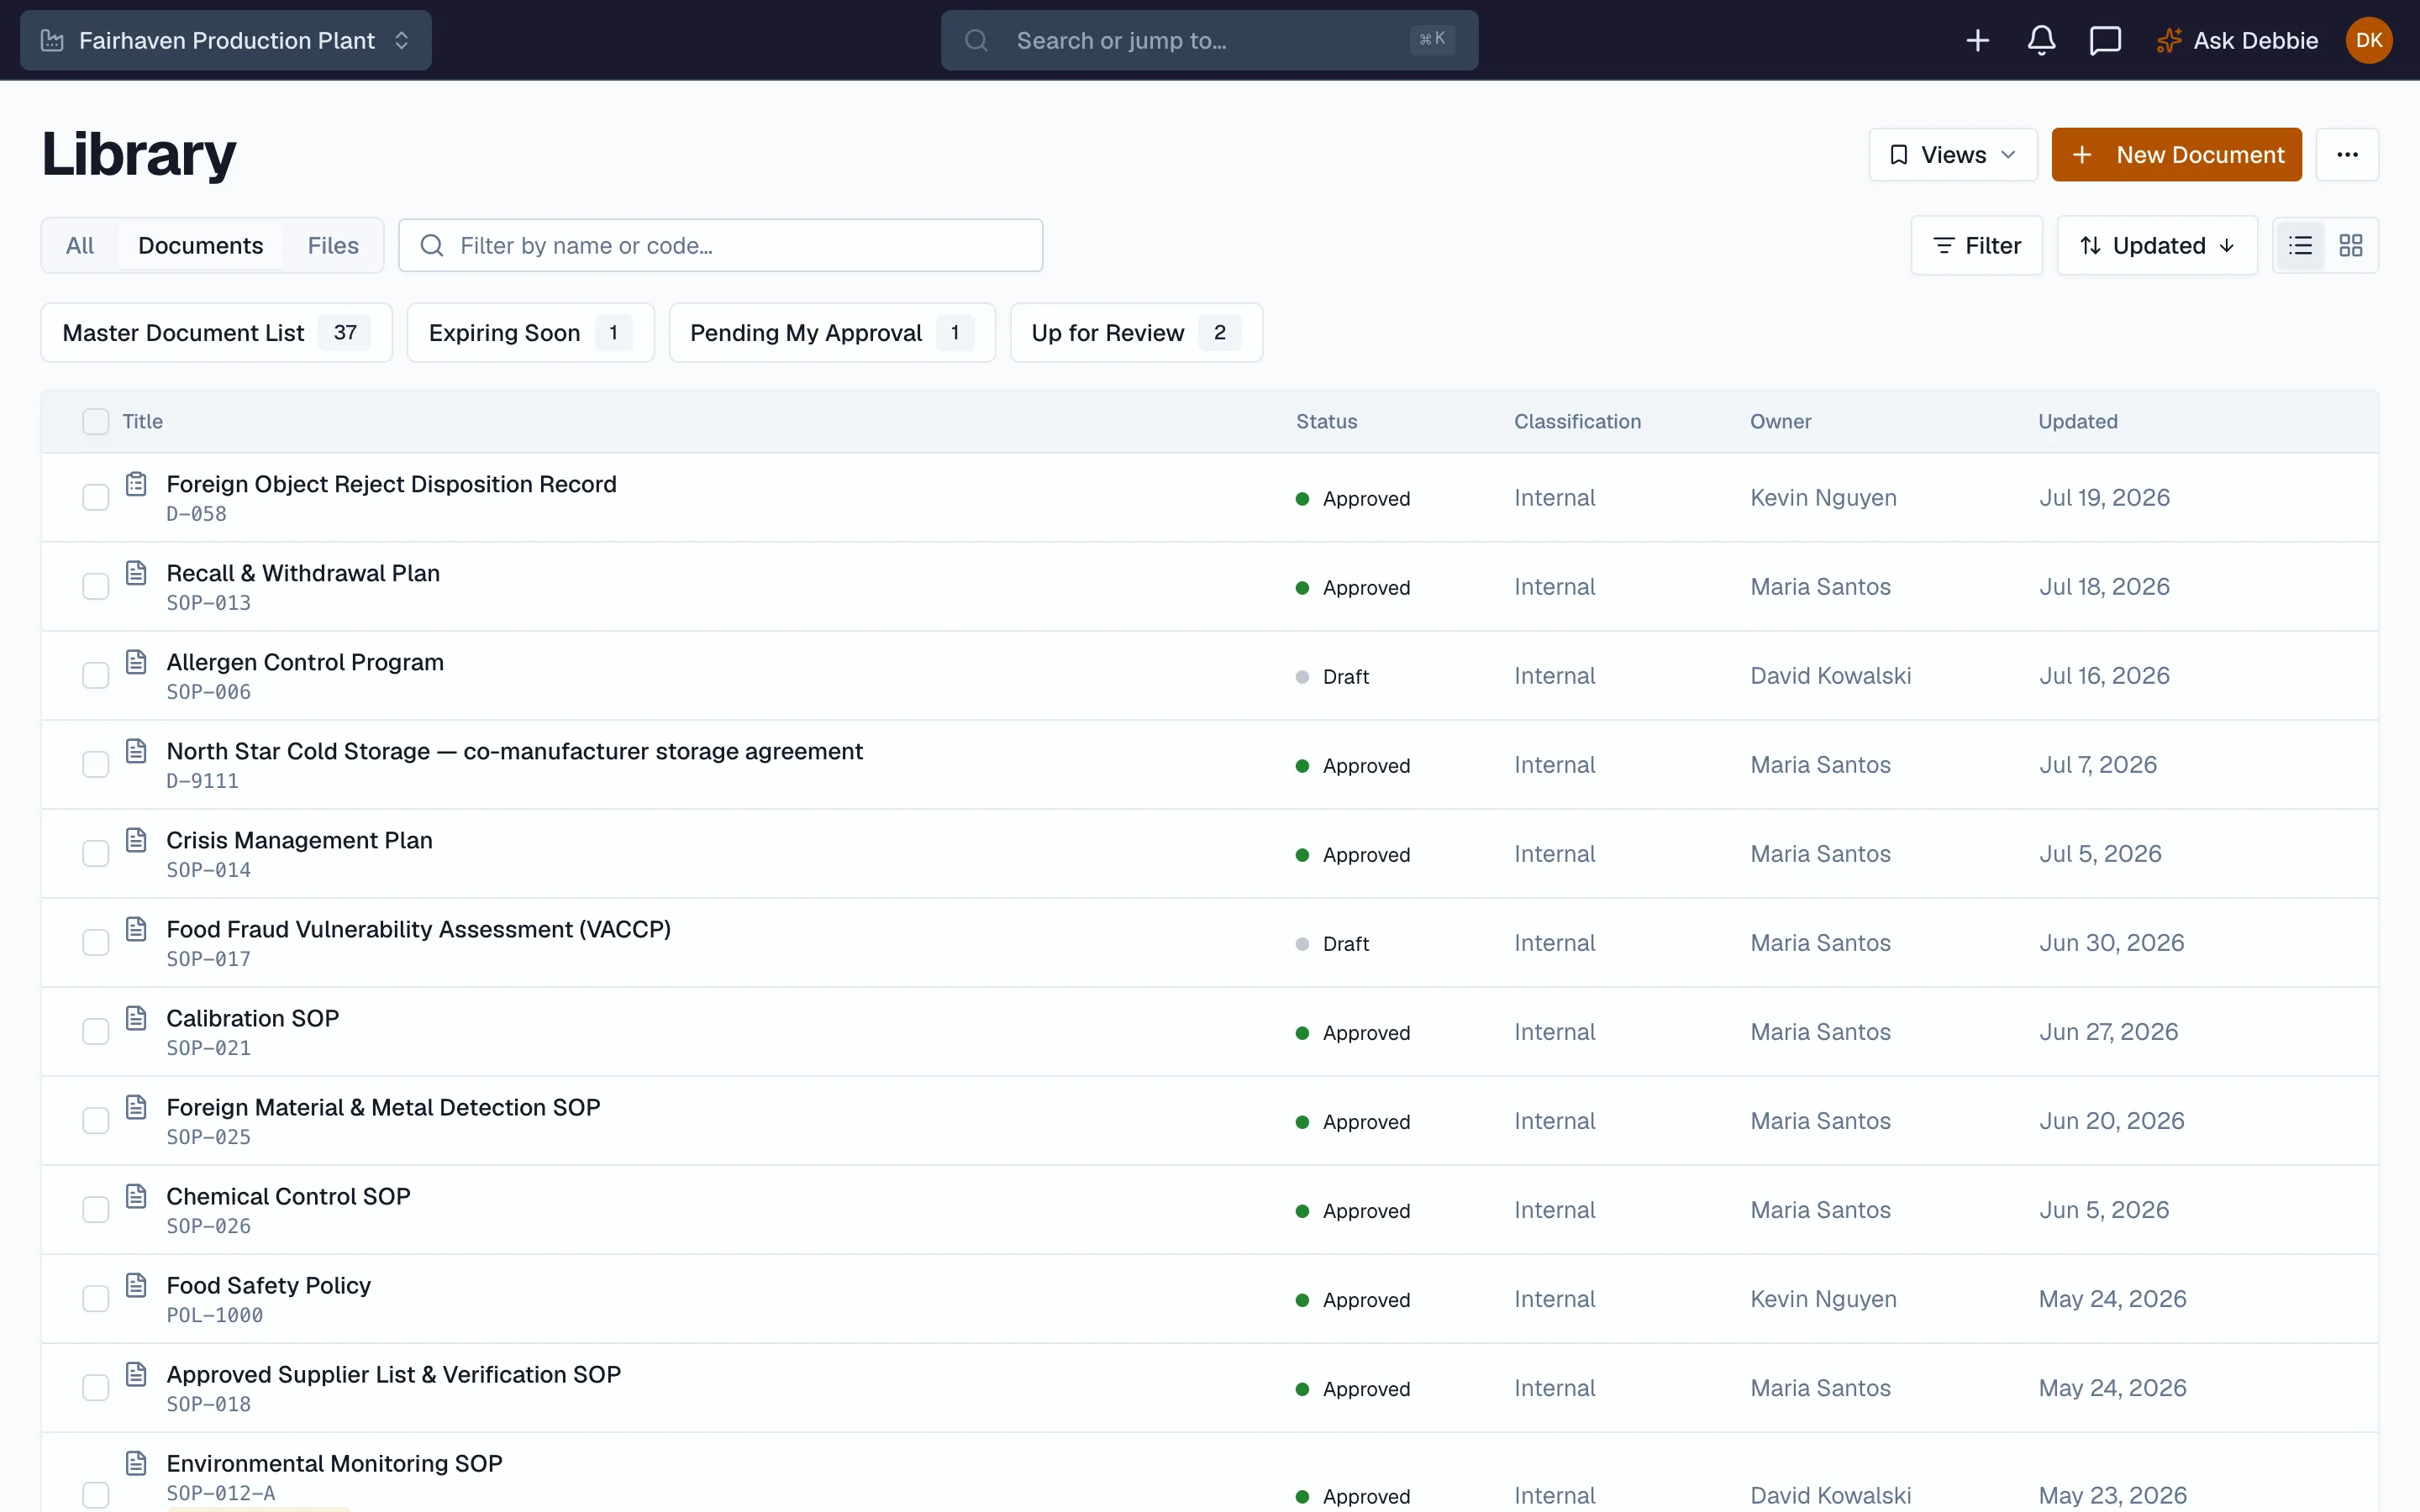Image resolution: width=2420 pixels, height=1512 pixels.
Task: Click the Updated column header
Action: (x=2077, y=421)
